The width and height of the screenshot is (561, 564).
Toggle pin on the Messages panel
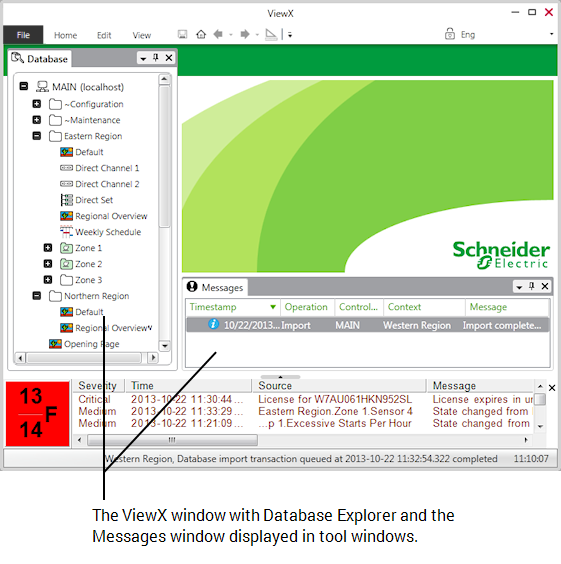532,286
